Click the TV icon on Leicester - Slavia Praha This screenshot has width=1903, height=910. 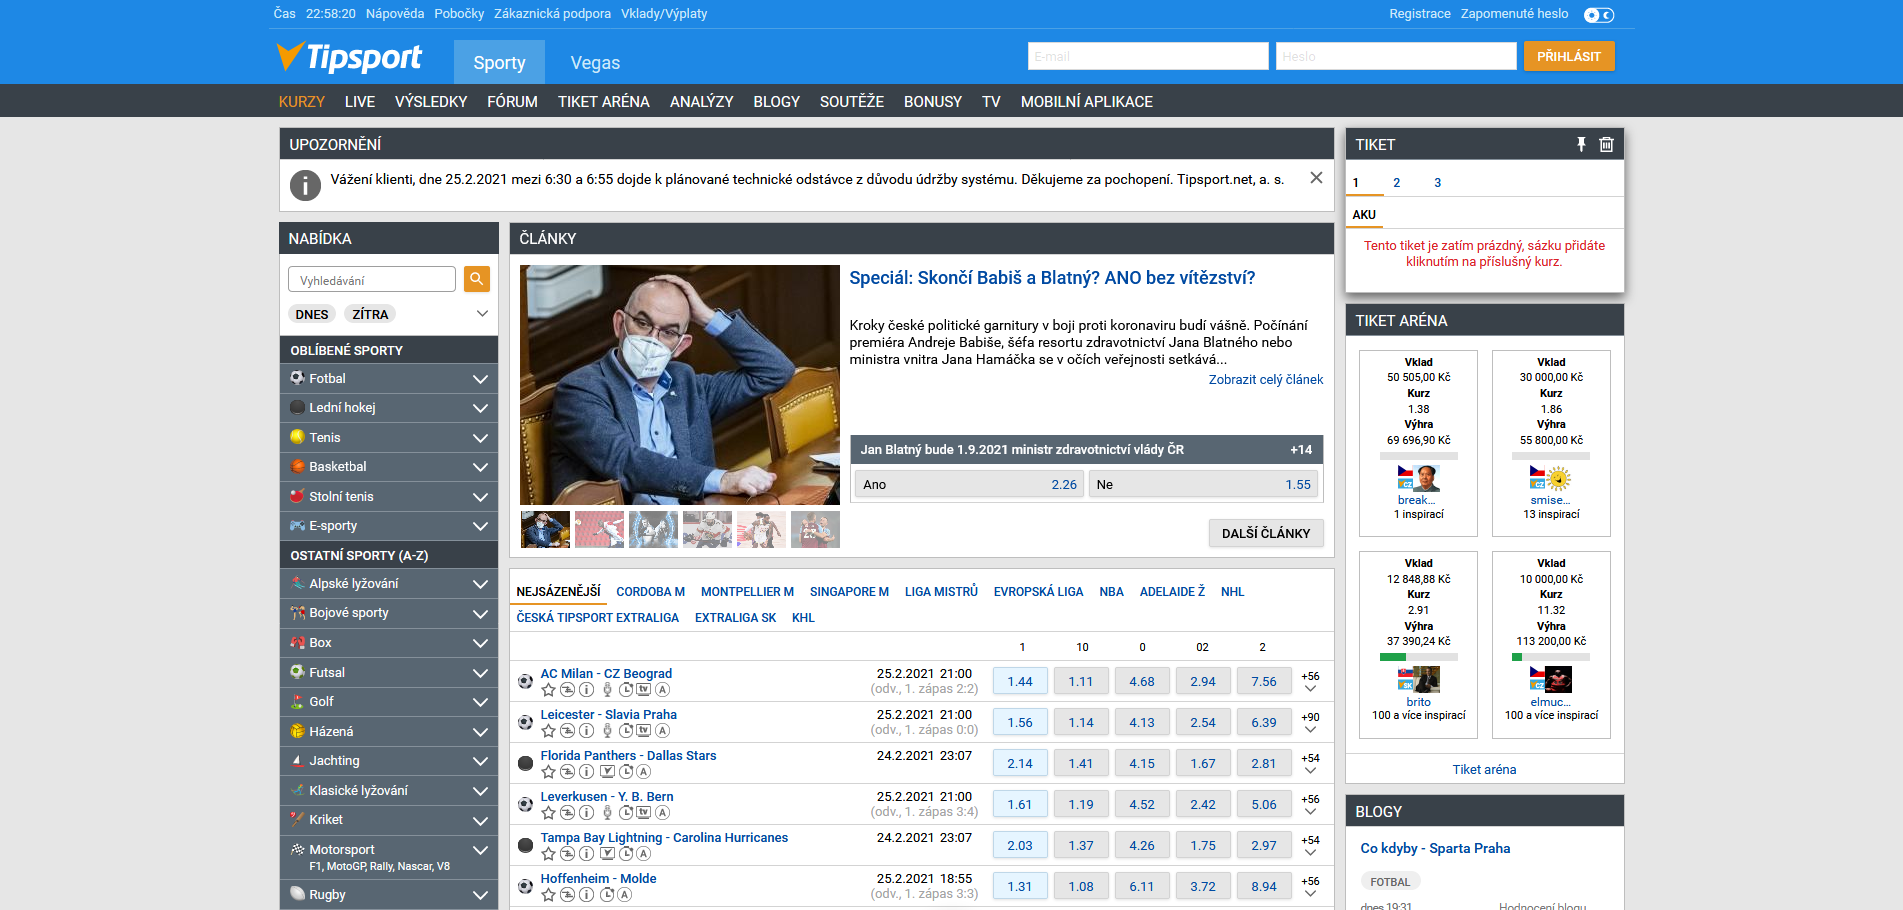tap(644, 730)
